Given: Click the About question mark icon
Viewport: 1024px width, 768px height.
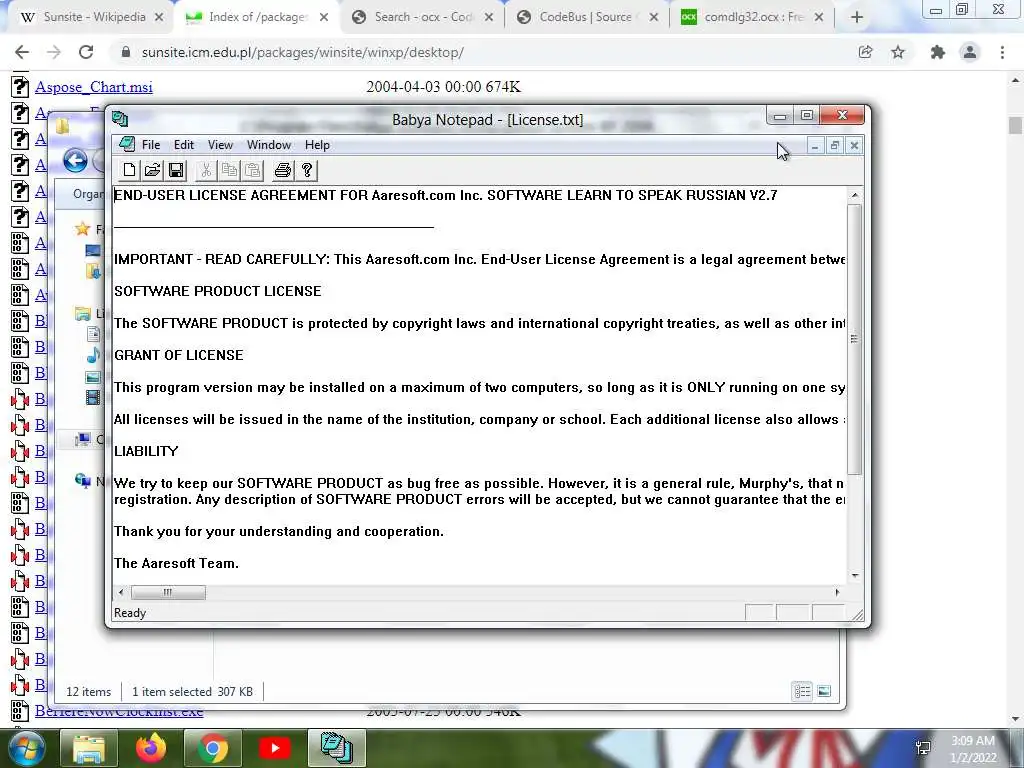Looking at the screenshot, I should coord(306,170).
